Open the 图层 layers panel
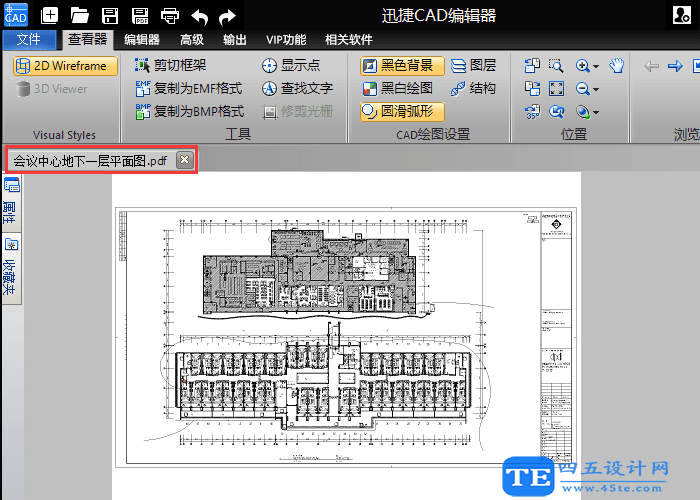Image resolution: width=700 pixels, height=500 pixels. (x=473, y=66)
